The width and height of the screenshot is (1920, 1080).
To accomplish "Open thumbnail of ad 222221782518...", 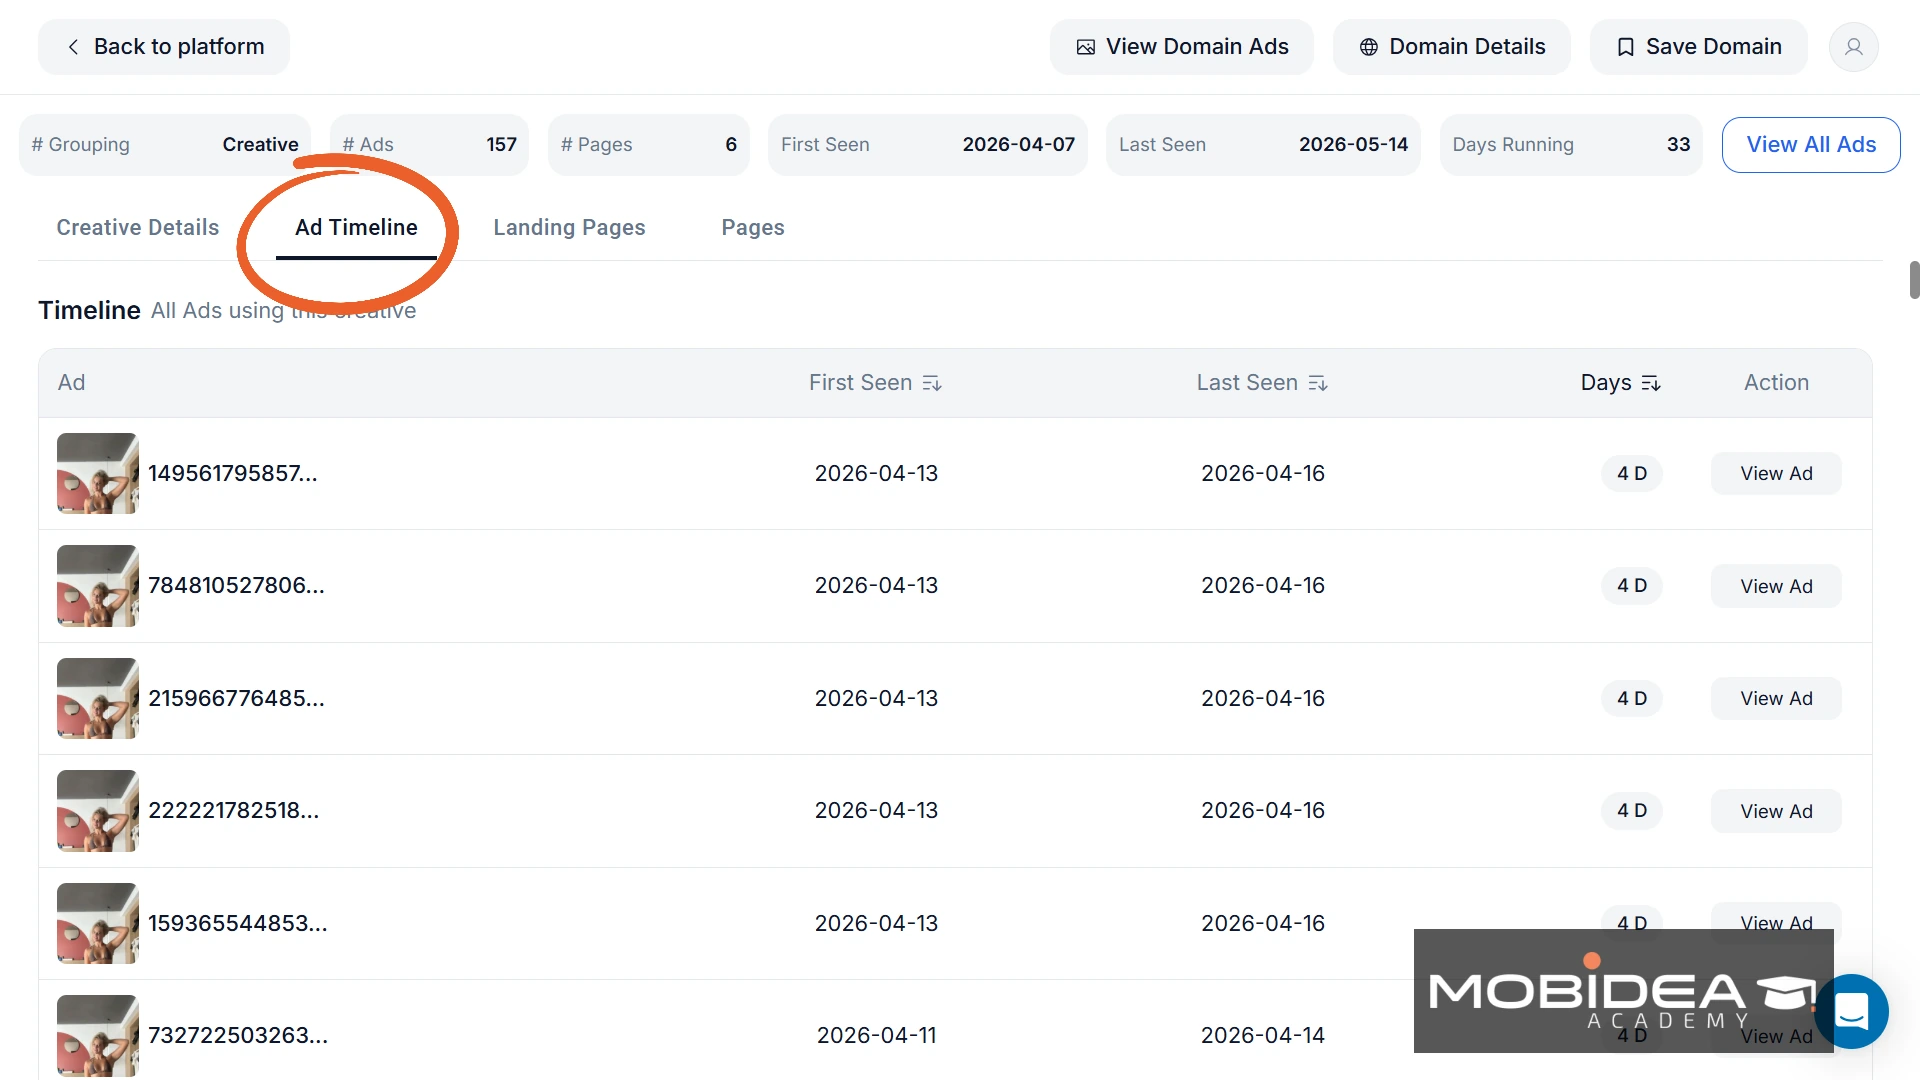I will click(x=97, y=811).
